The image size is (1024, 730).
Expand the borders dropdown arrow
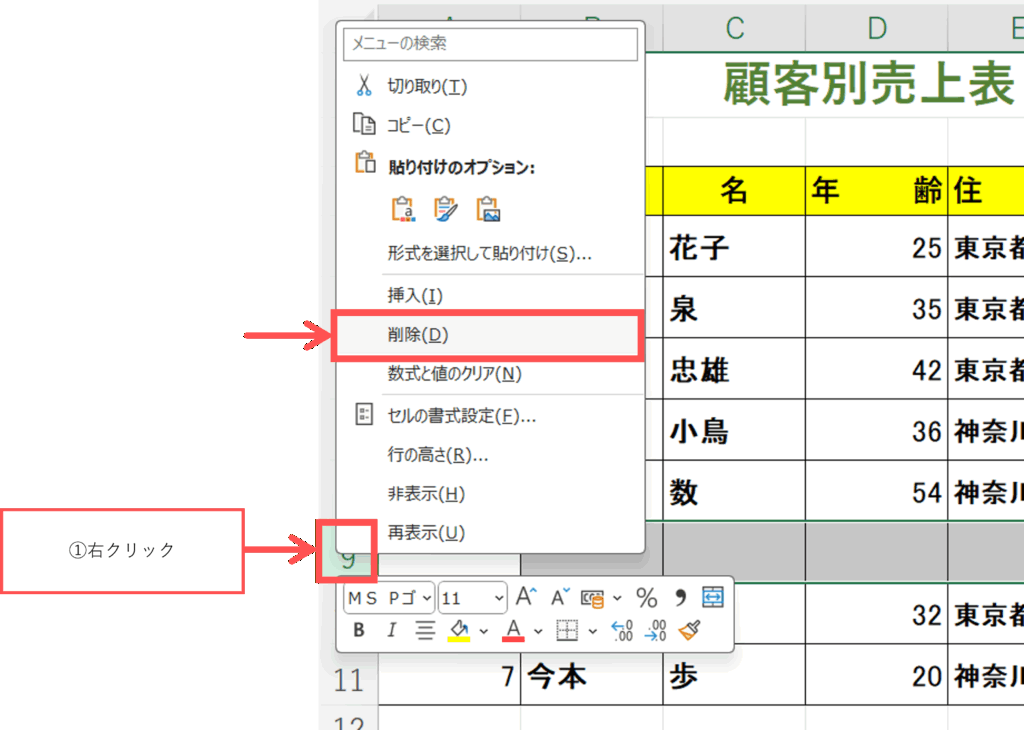593,631
